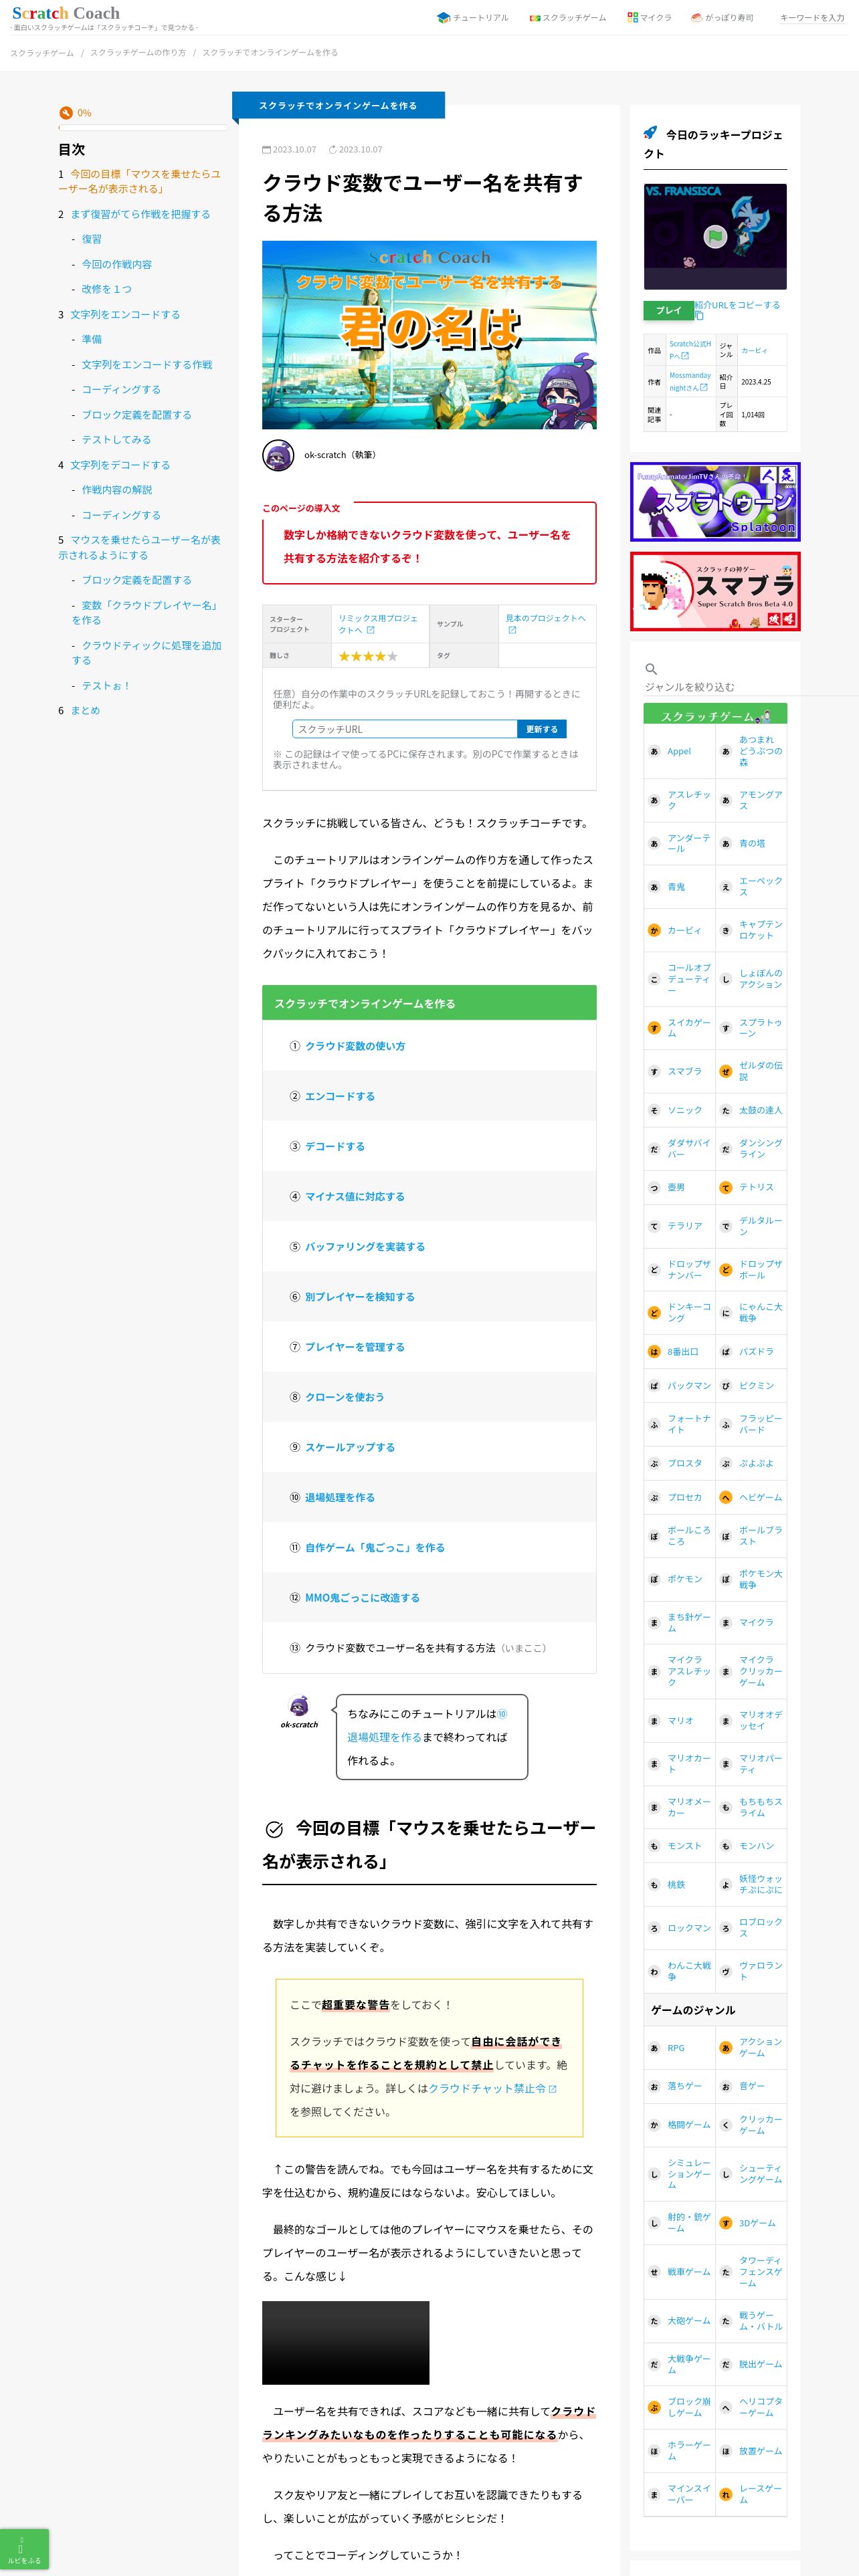Jump to TOC item まとめ

coord(85,710)
